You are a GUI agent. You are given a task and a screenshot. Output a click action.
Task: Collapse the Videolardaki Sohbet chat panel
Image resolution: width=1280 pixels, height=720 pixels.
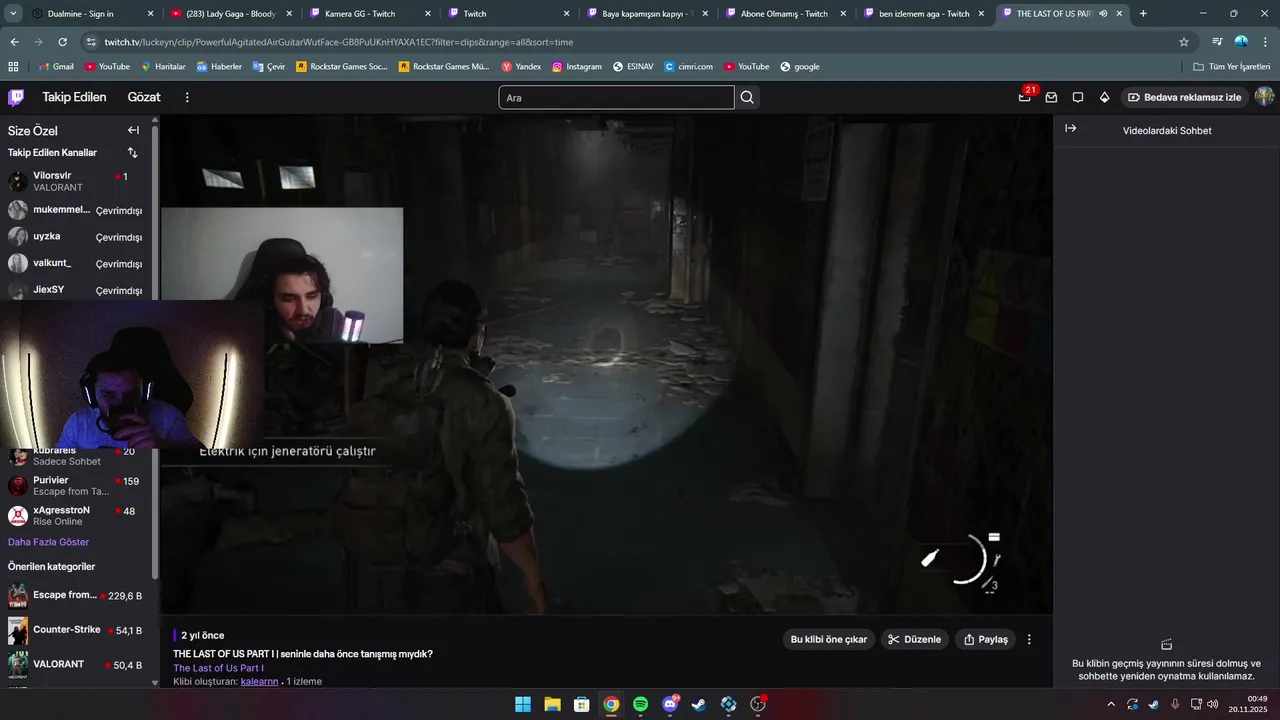click(x=1070, y=129)
